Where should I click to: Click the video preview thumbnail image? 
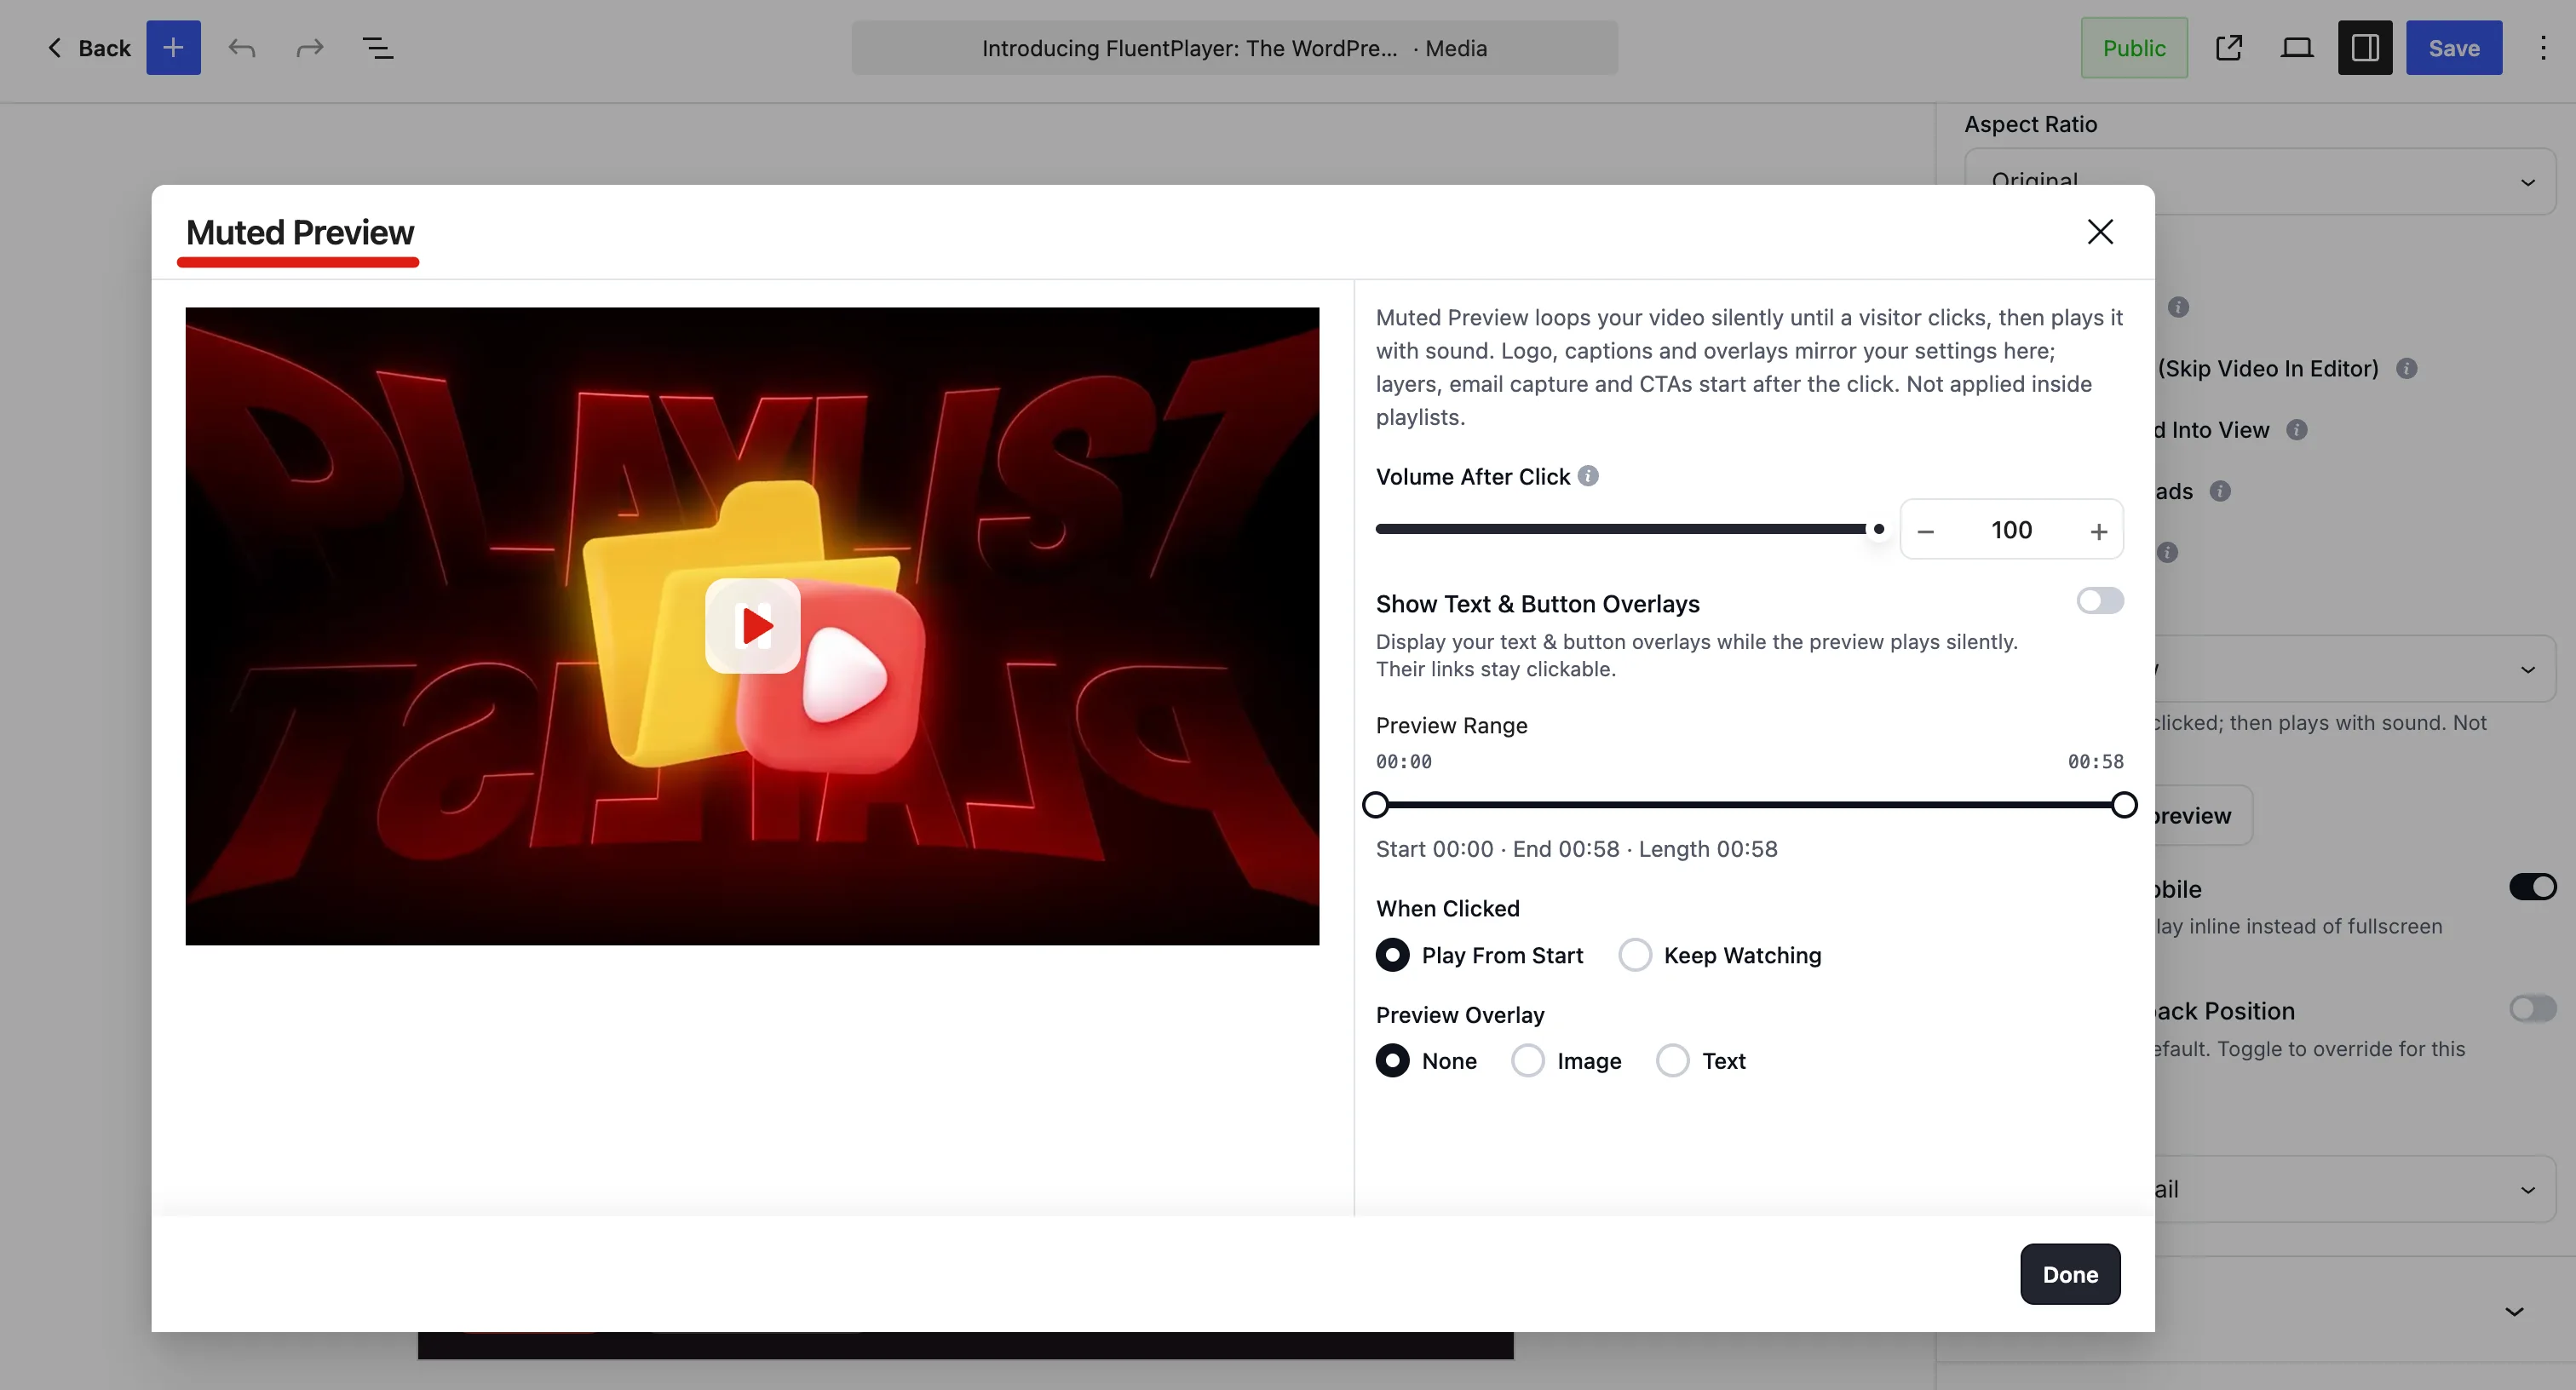[x=752, y=626]
